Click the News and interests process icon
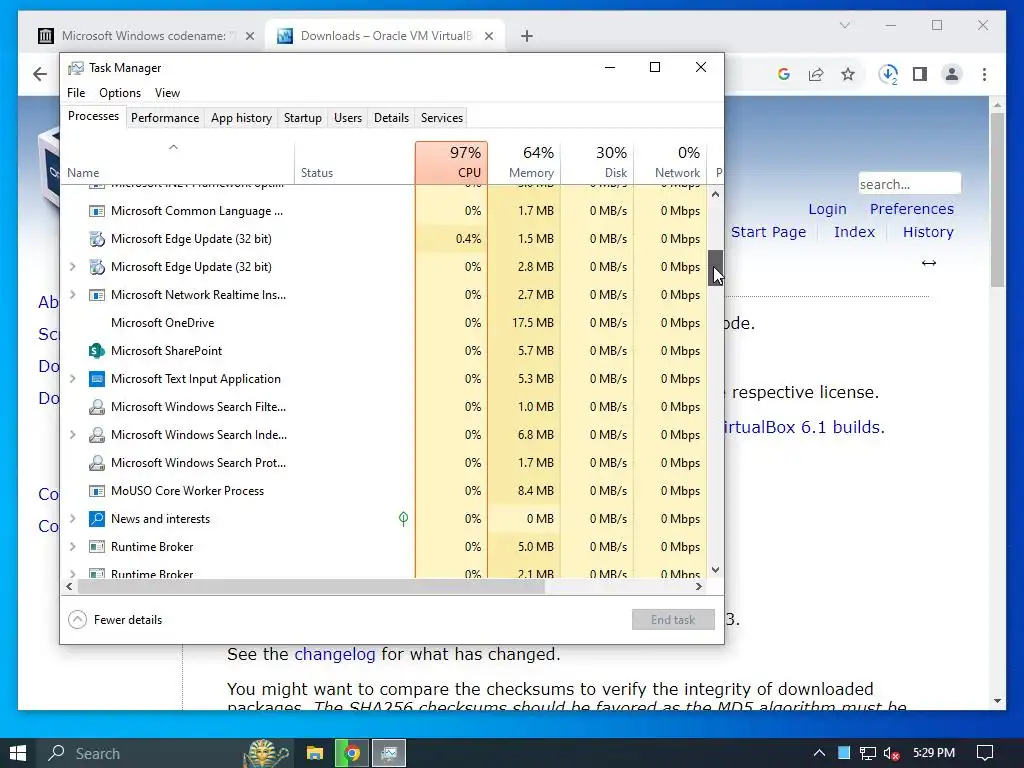1024x768 pixels. (x=97, y=519)
